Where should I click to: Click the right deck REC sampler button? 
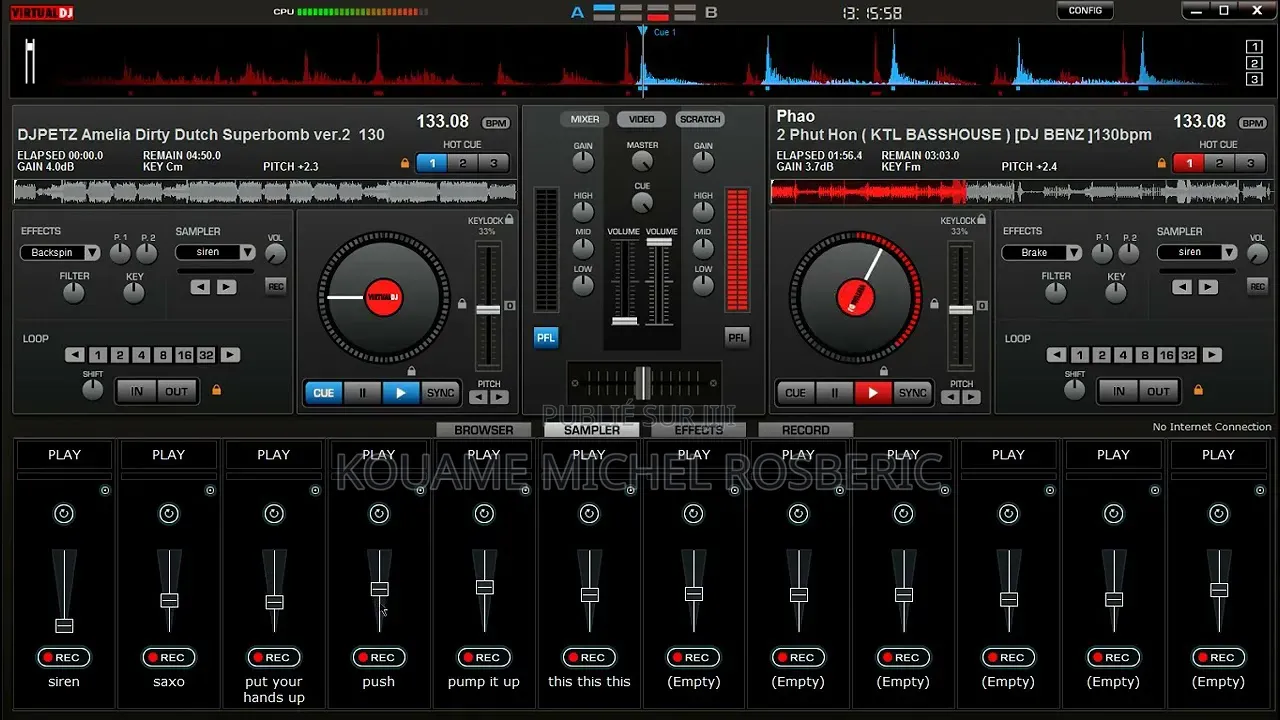[1257, 286]
